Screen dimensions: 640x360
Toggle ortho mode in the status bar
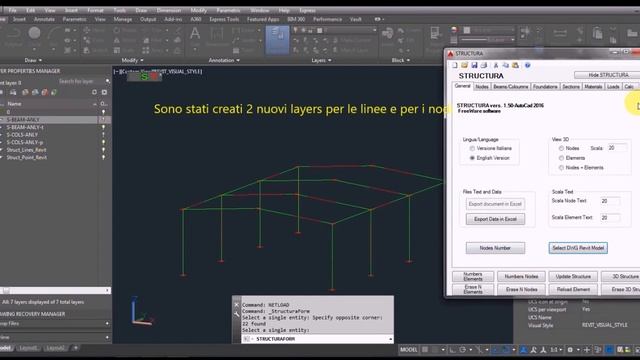point(452,350)
